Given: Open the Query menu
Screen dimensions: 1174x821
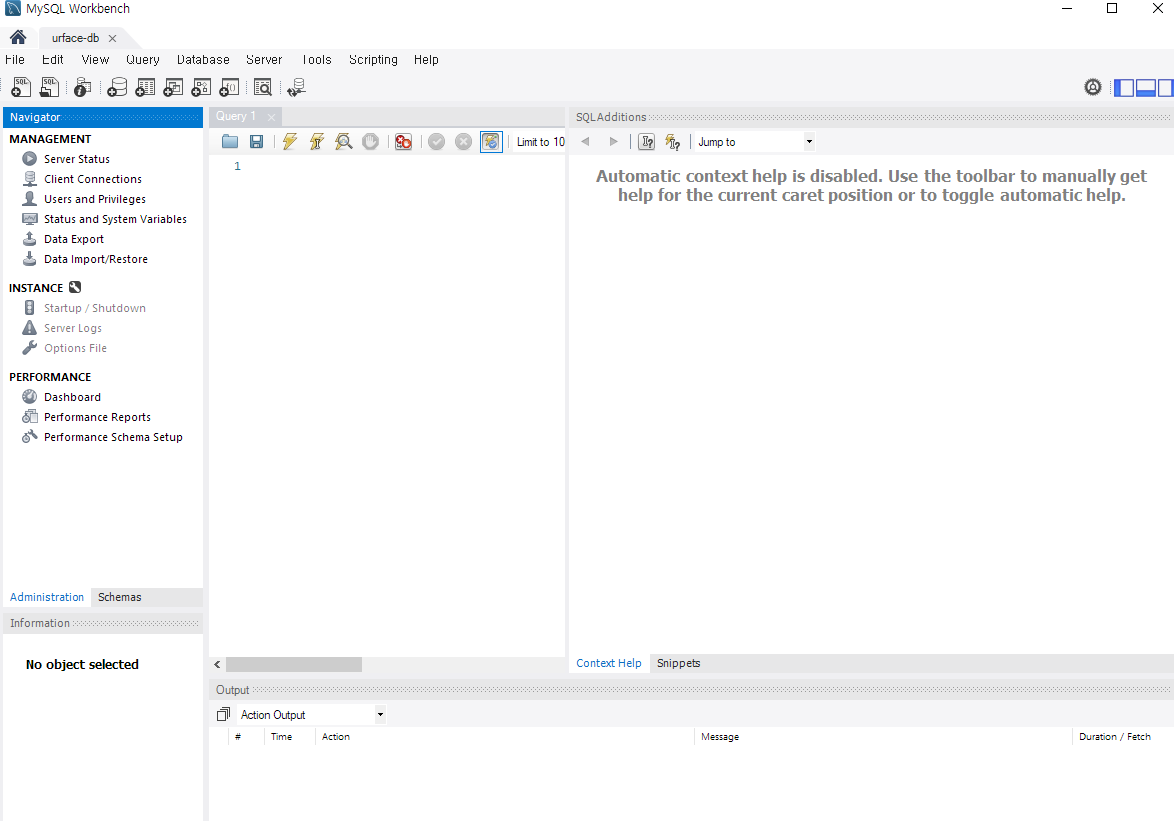Looking at the screenshot, I should 142,60.
